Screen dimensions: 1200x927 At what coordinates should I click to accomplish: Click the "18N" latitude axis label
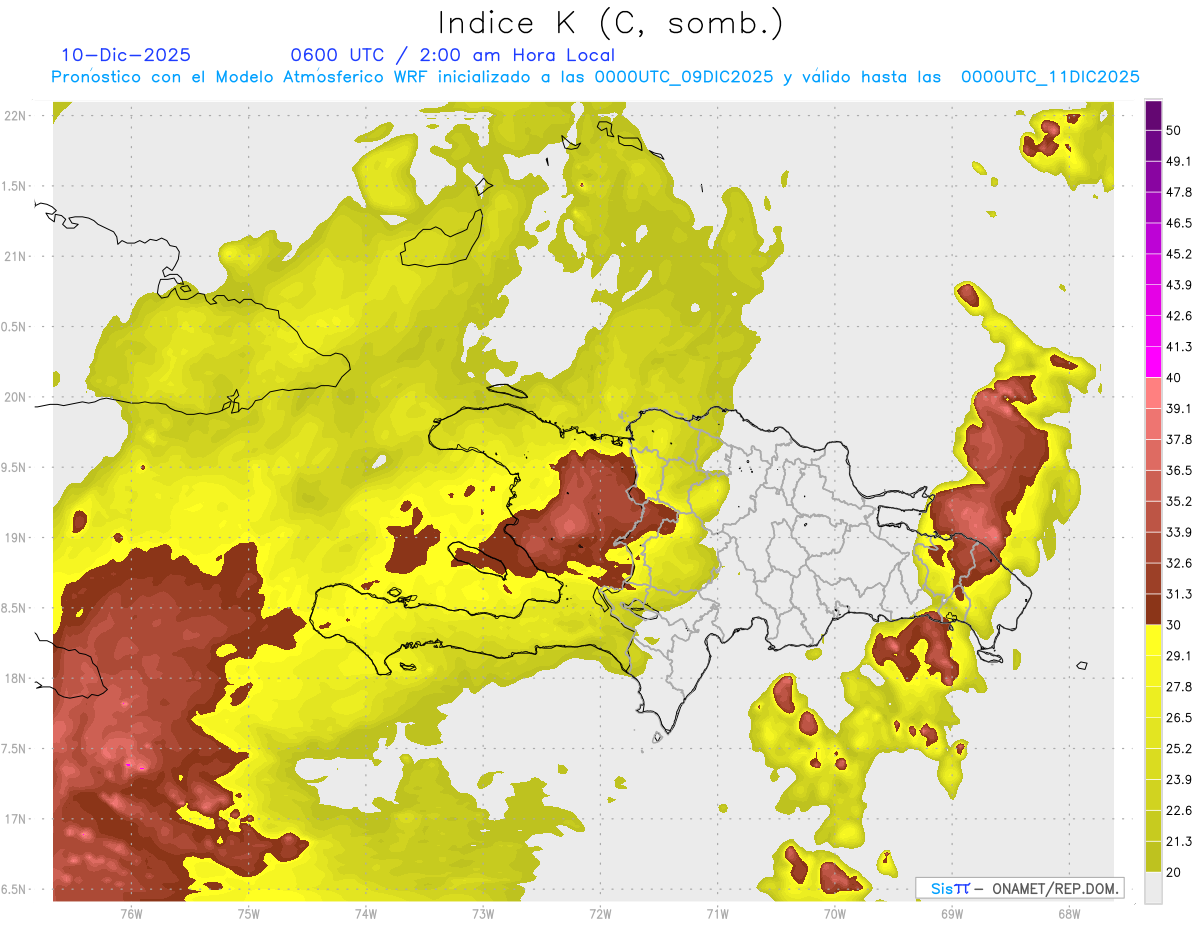[x=17, y=678]
